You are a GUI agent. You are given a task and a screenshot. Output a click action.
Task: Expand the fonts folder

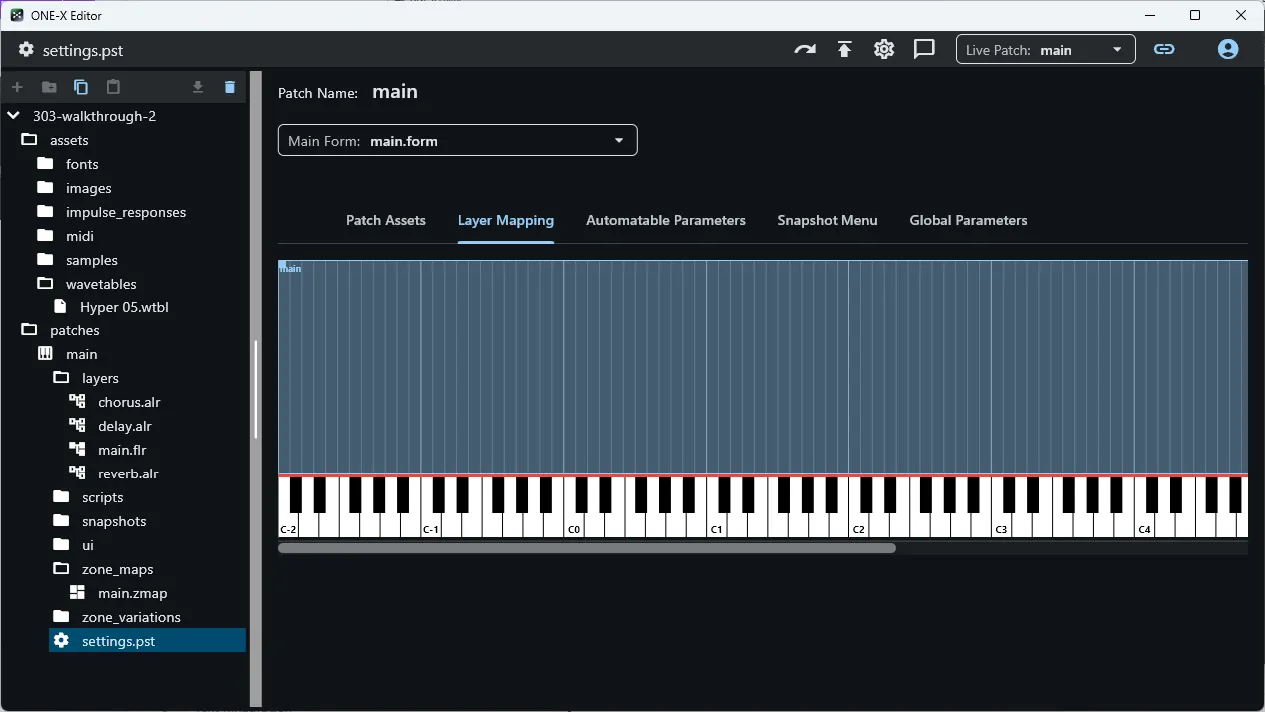(45, 164)
